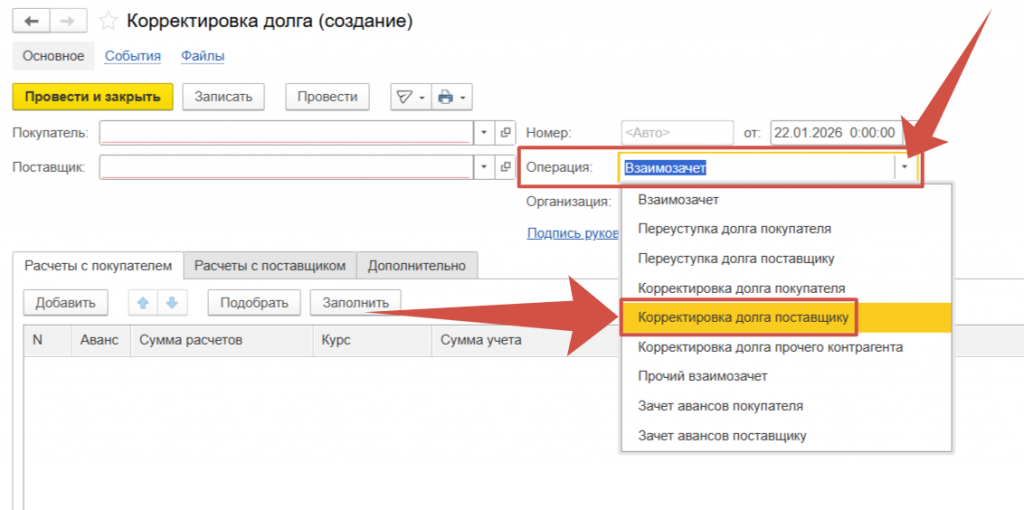Expand the Поставщик dropdown list

484,167
